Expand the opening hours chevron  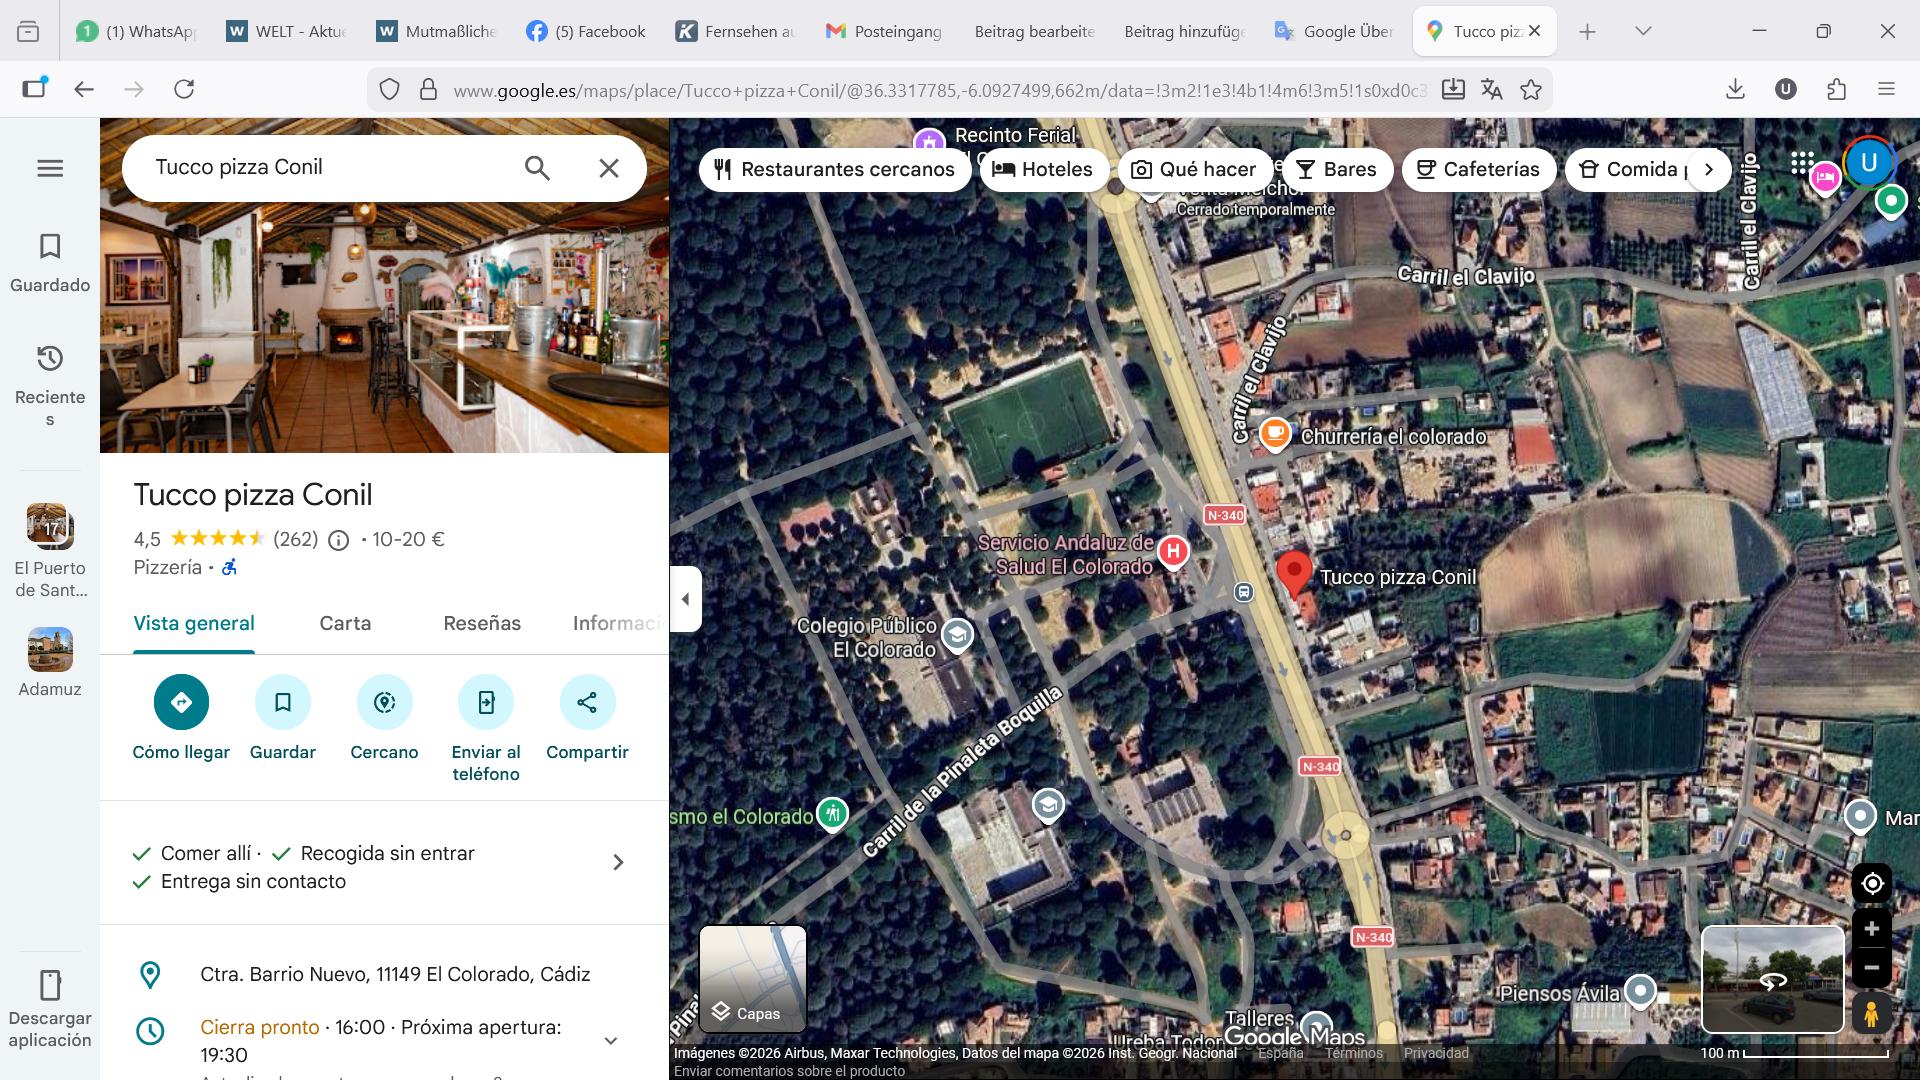pos(611,1041)
